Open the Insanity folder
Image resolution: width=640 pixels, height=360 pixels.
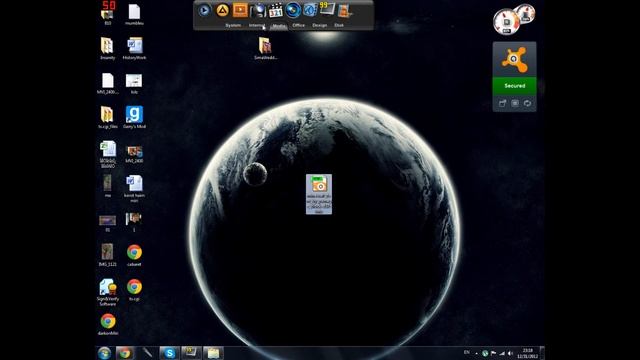click(107, 49)
